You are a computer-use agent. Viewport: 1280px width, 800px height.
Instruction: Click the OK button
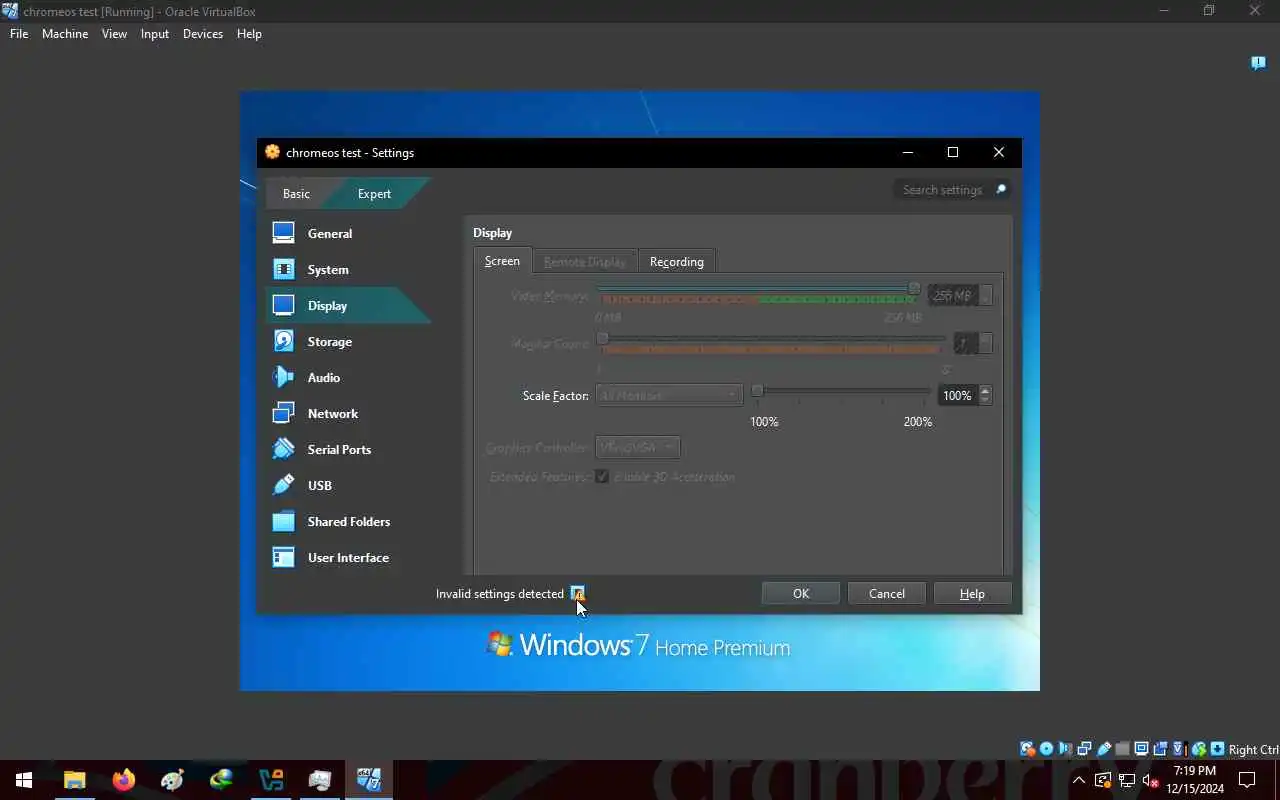tap(801, 593)
